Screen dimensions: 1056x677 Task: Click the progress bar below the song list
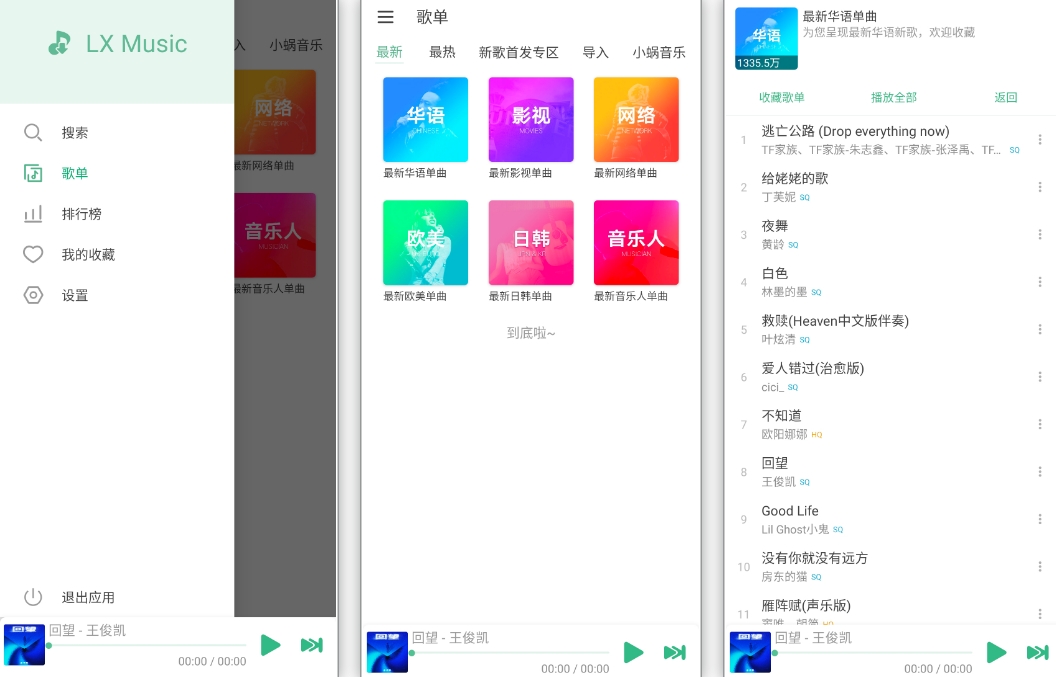pyautogui.click(x=870, y=653)
